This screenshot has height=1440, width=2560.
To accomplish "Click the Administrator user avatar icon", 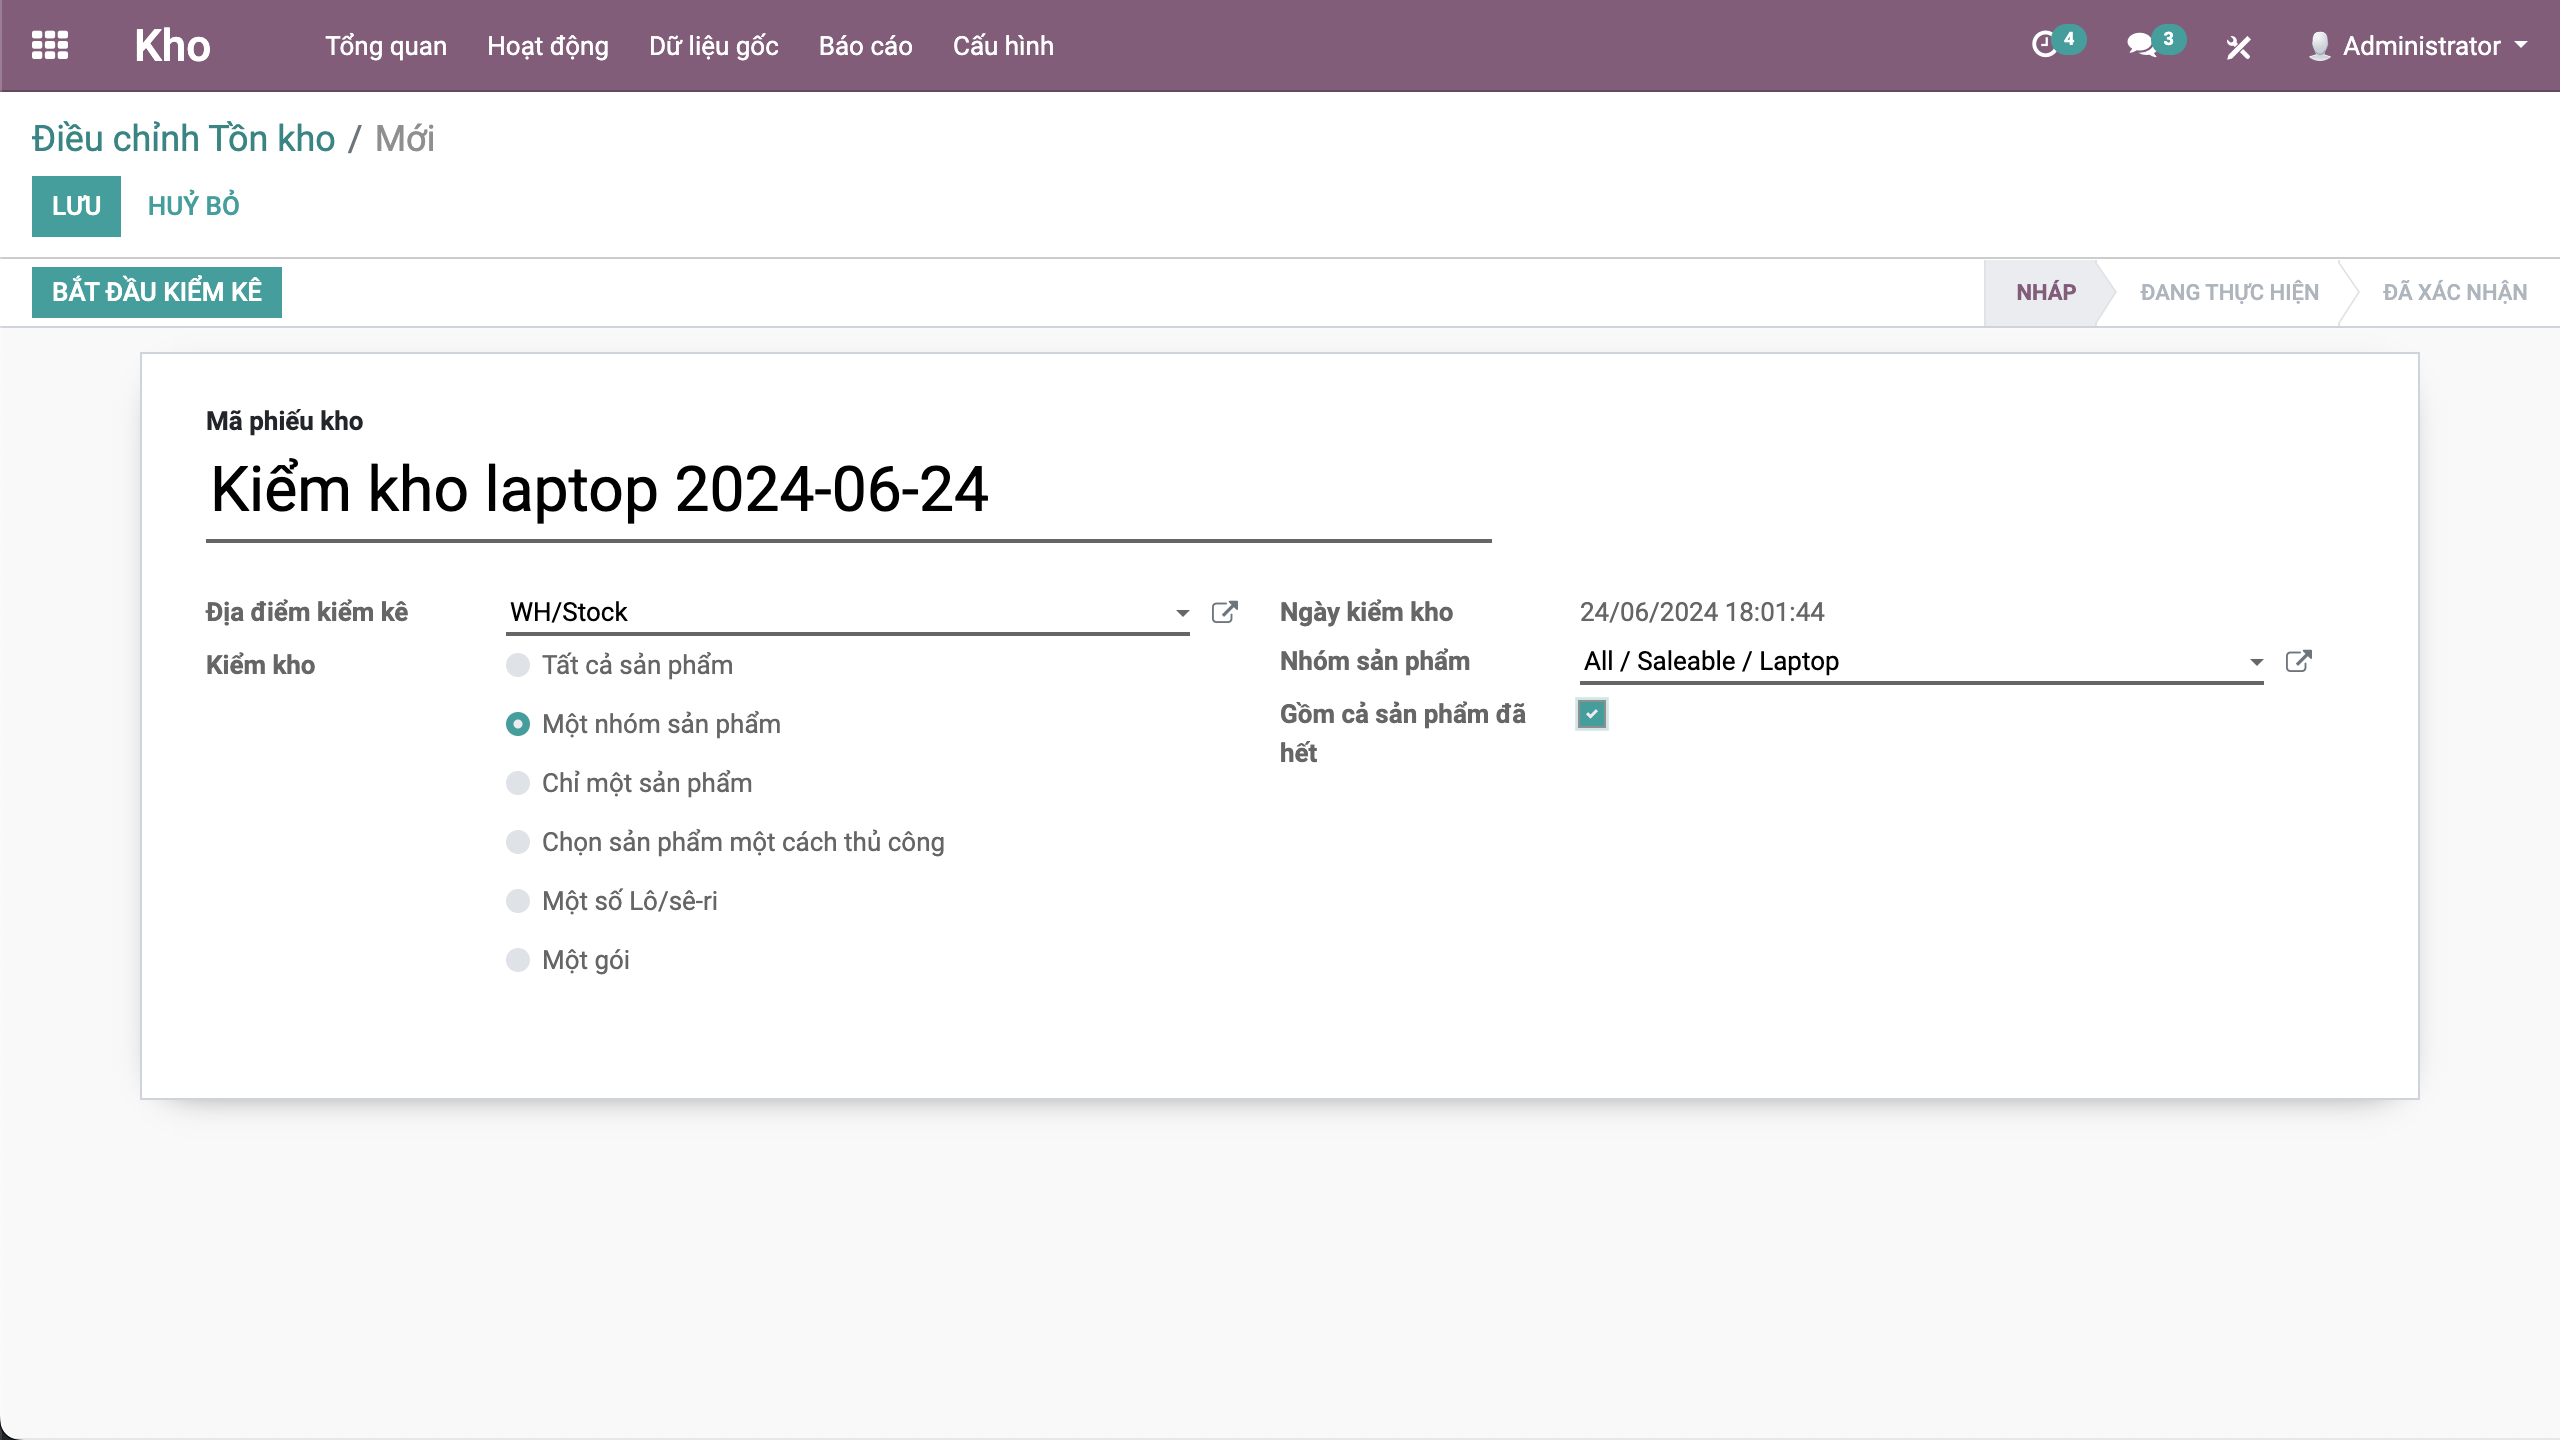I will pyautogui.click(x=2319, y=46).
